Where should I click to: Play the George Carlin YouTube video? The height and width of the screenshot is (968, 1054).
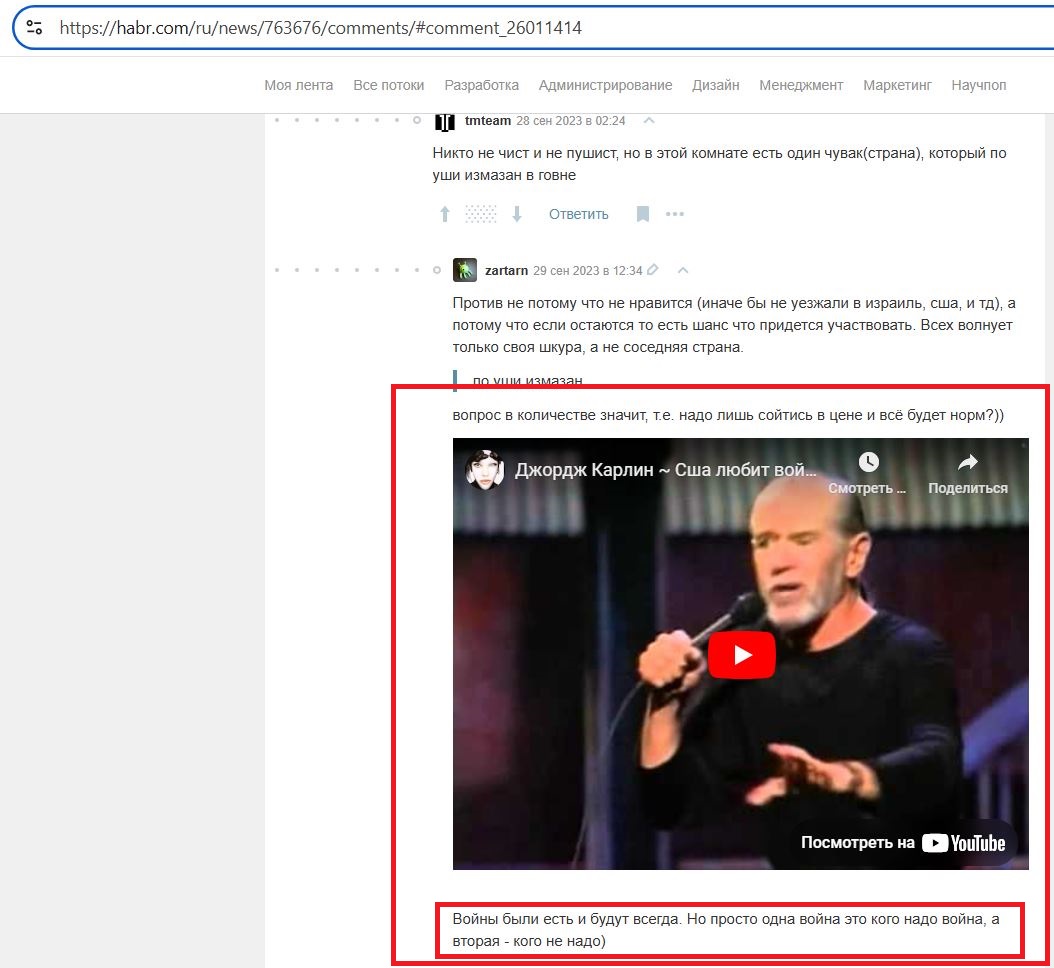tap(741, 655)
